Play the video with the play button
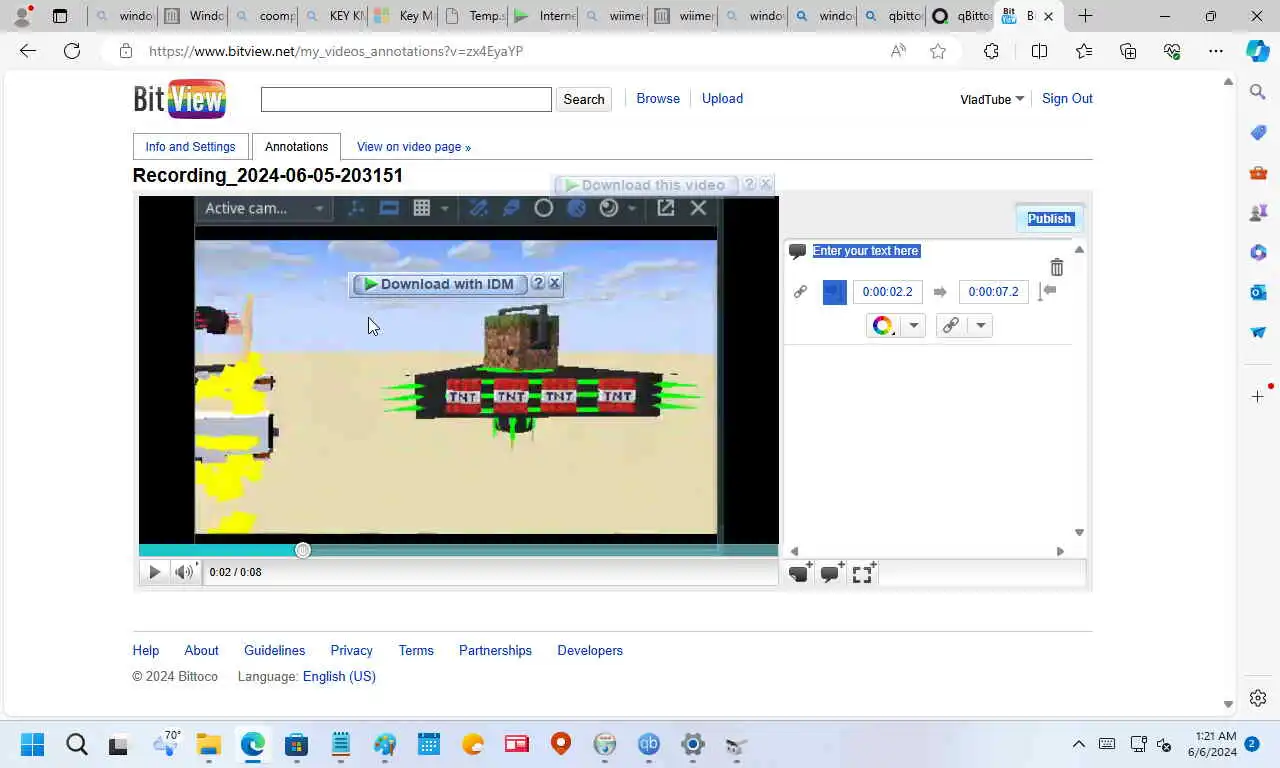 (154, 572)
